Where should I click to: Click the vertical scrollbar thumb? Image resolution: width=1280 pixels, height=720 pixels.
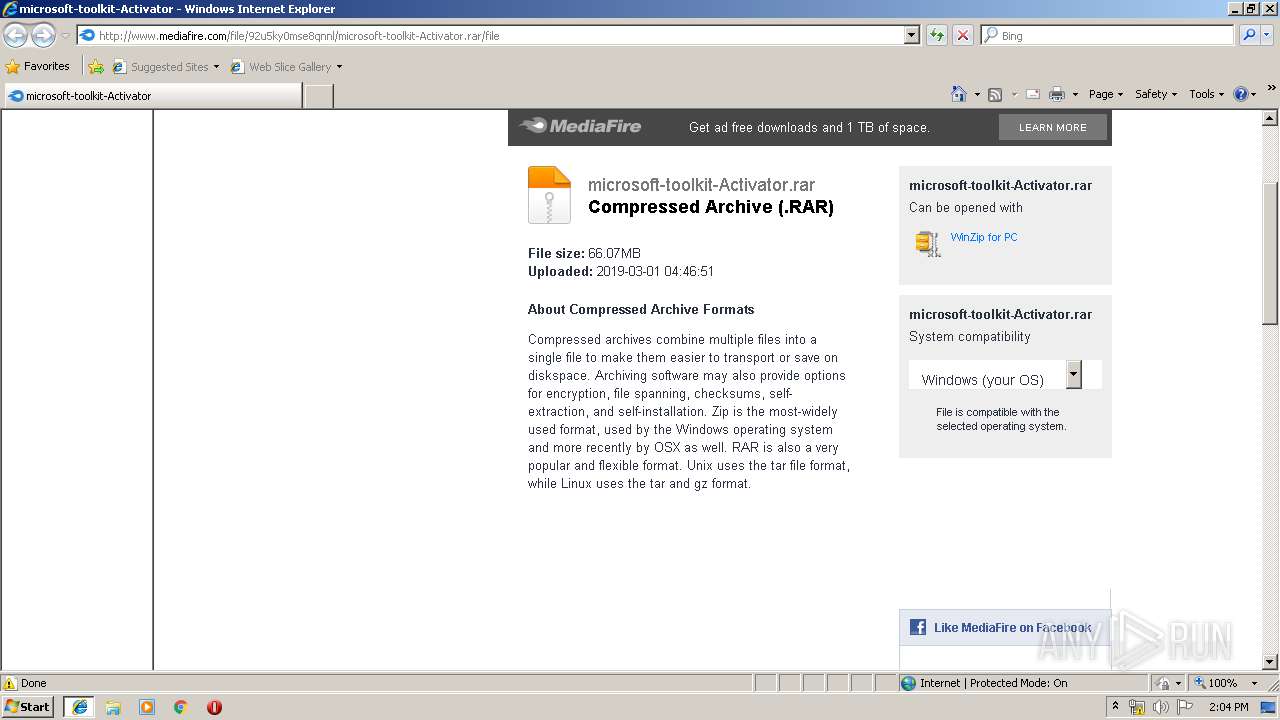coord(1270,253)
